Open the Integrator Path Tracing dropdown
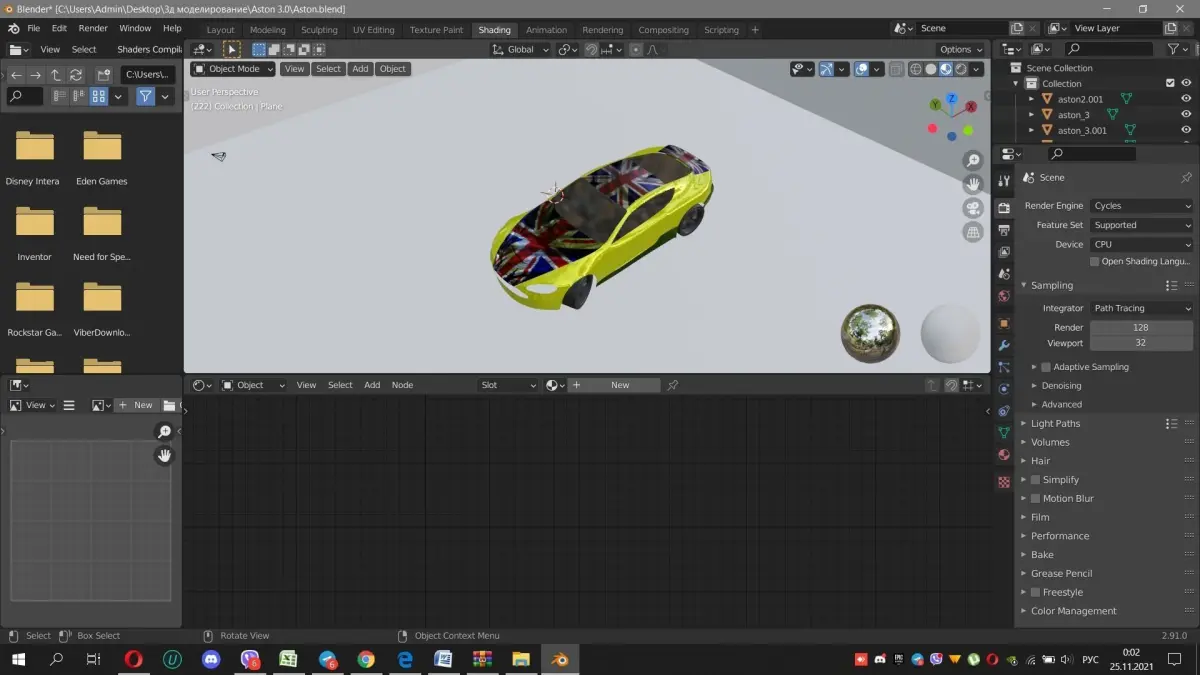 [1141, 308]
